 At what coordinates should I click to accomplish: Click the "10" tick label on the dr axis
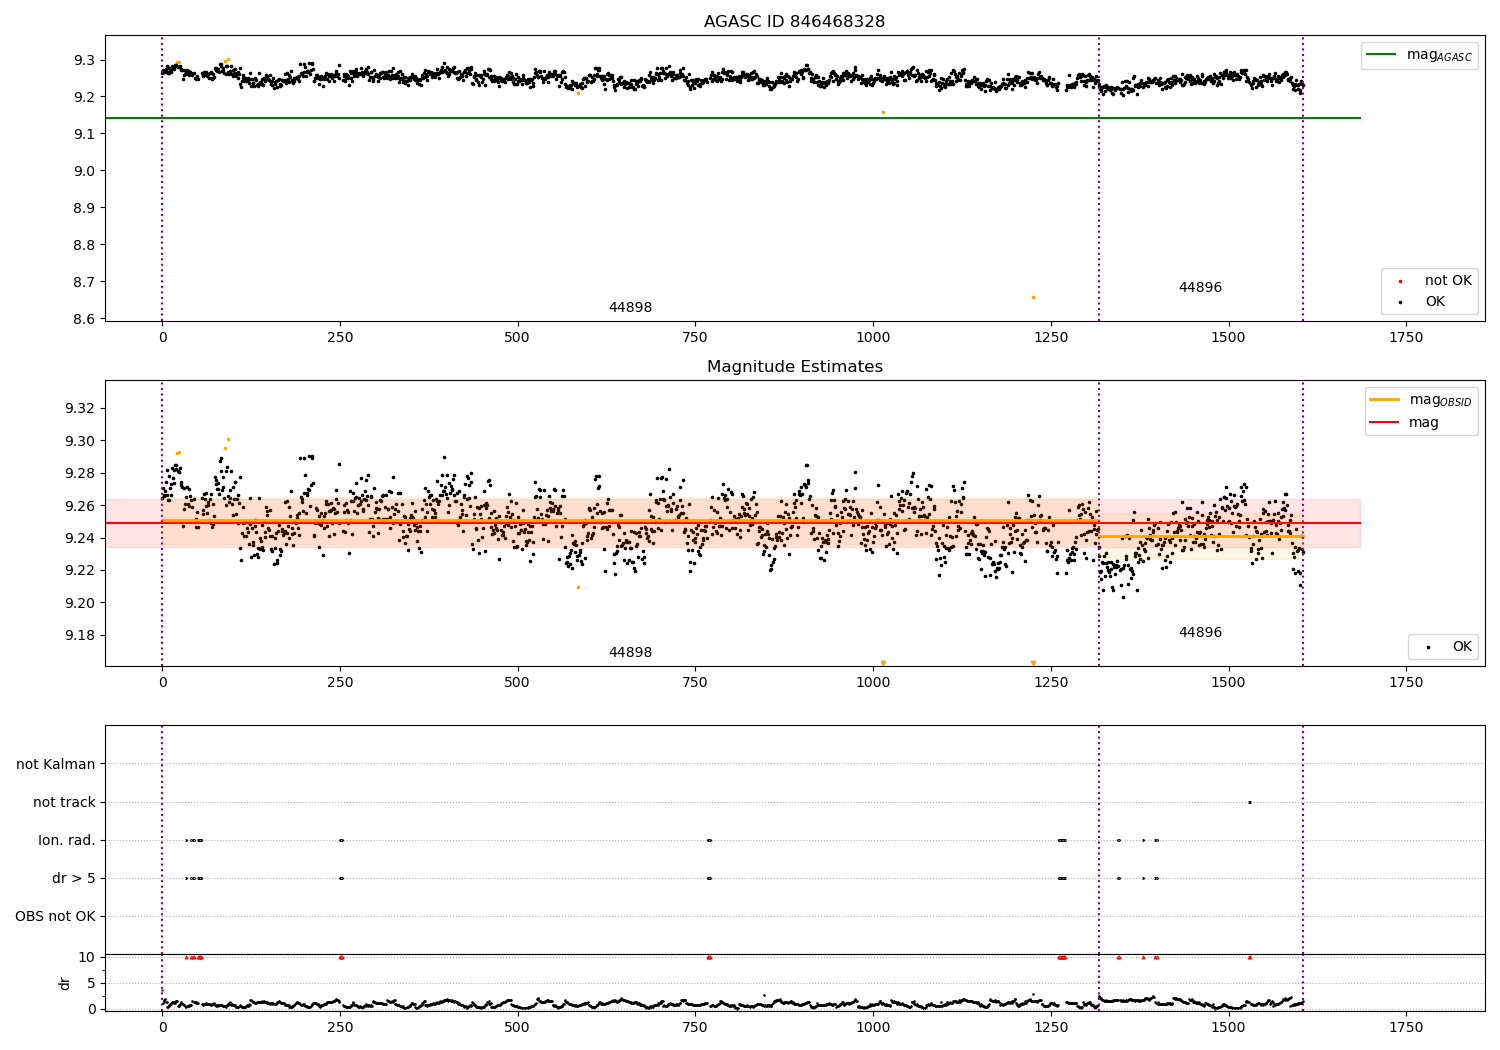pyautogui.click(x=87, y=957)
